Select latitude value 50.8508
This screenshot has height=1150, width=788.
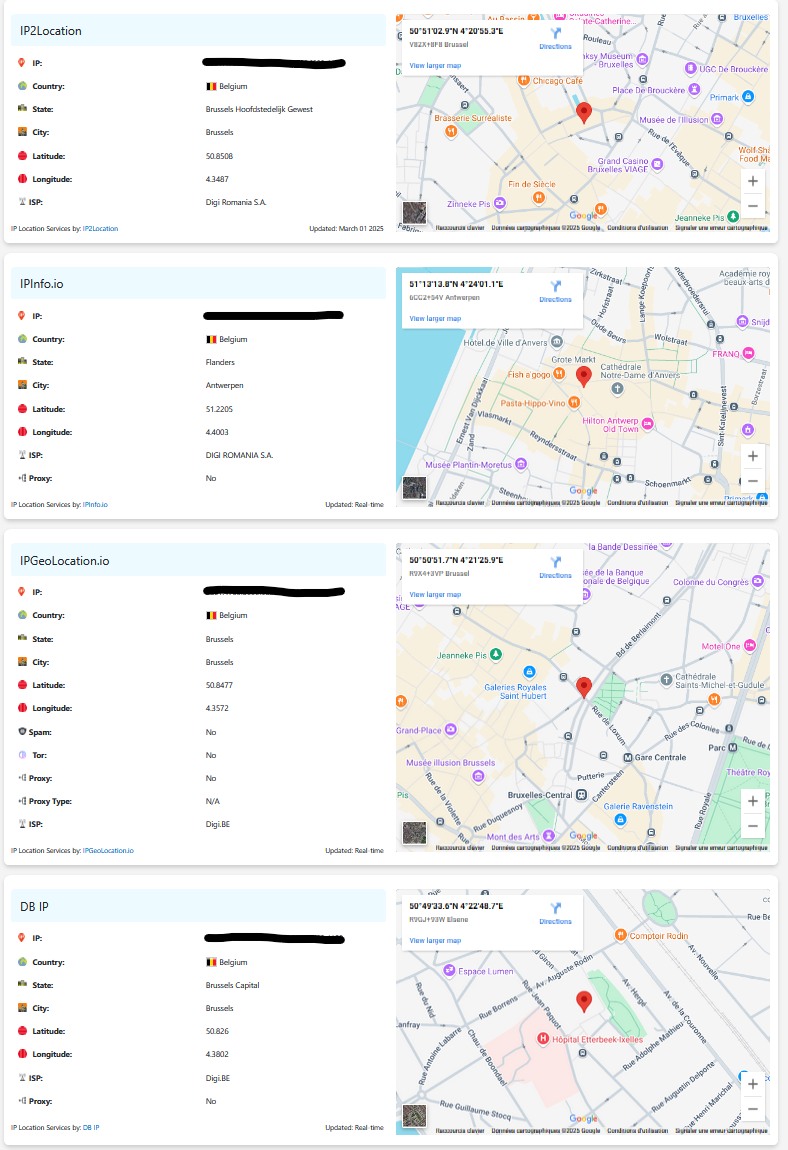[219, 156]
